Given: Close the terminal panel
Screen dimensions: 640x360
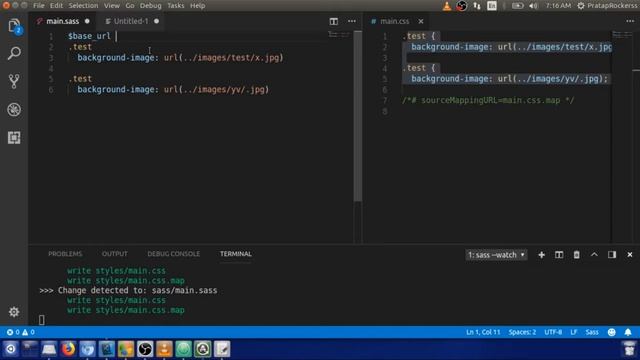Looking at the screenshot, I should point(630,255).
